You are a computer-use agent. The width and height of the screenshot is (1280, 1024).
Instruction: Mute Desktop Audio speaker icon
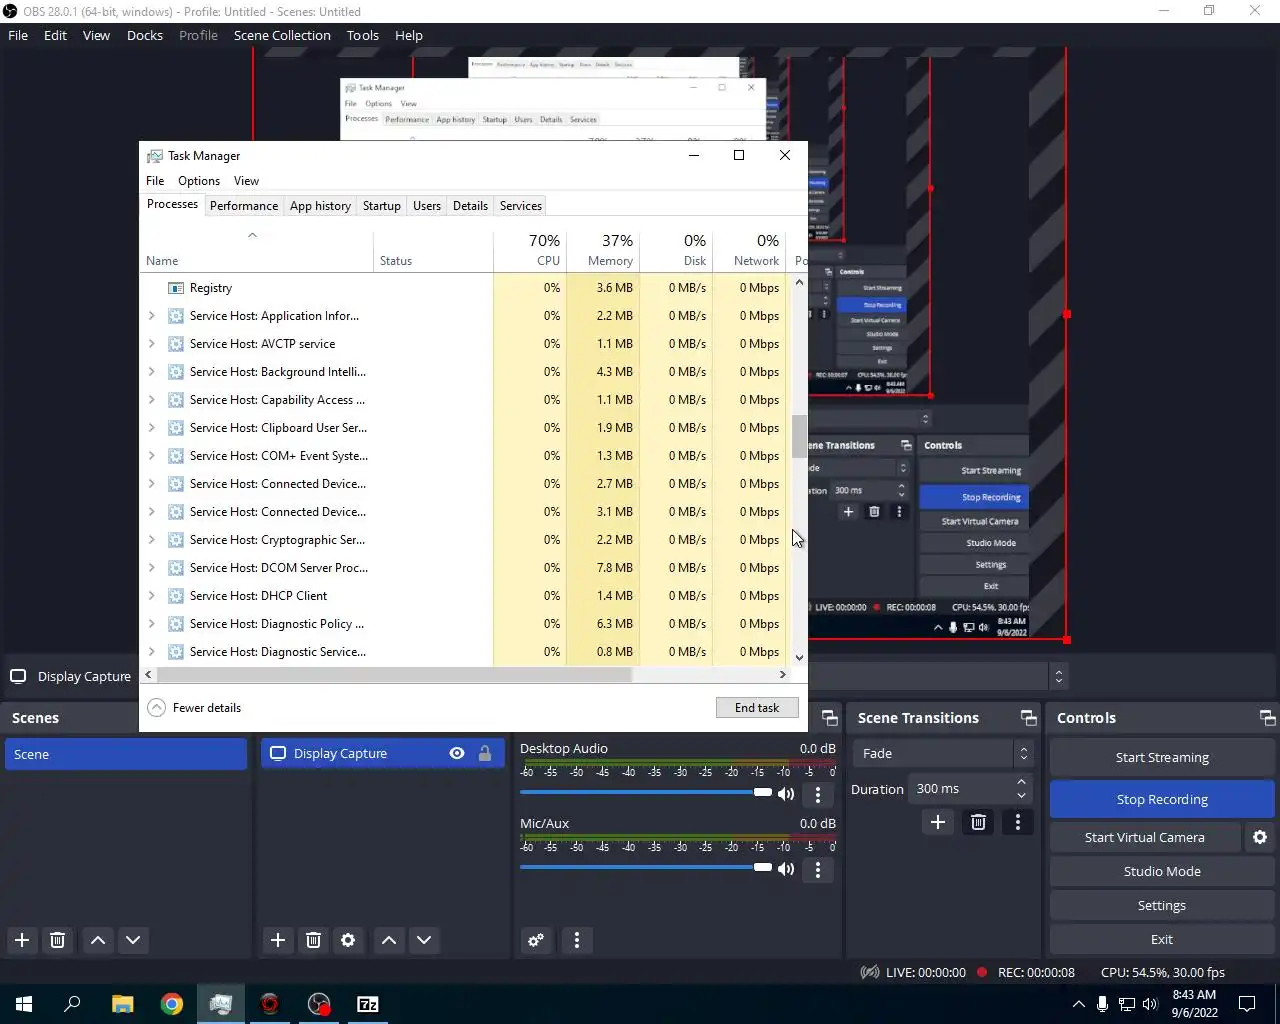click(x=786, y=794)
